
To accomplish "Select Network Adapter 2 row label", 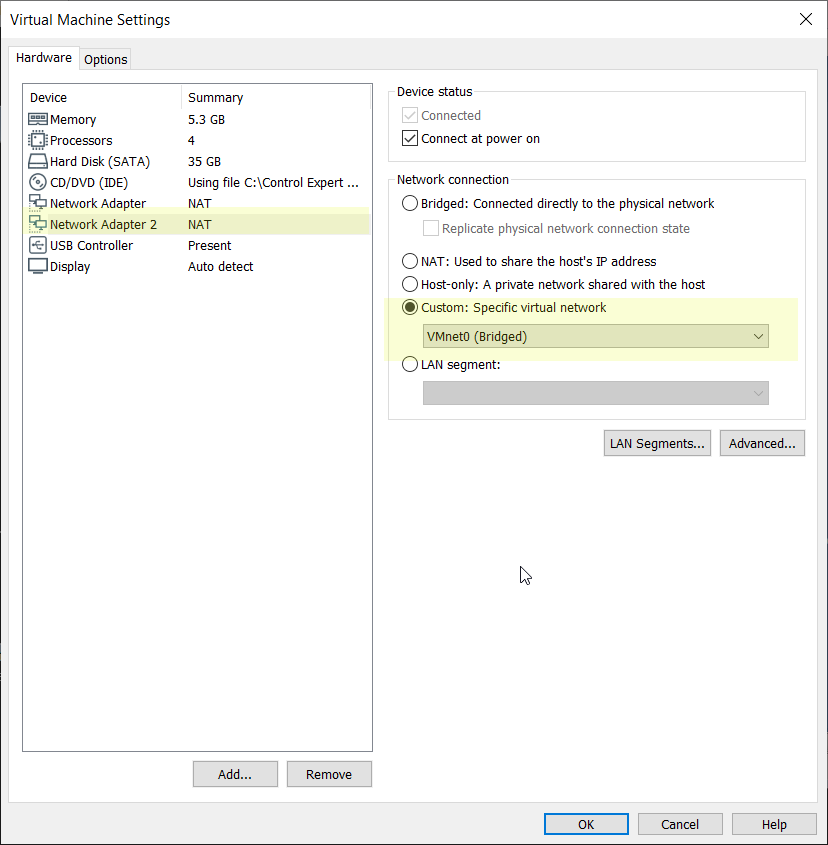I will click(103, 225).
